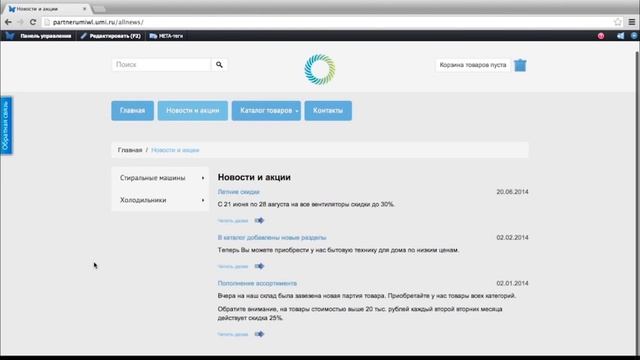The image size is (640, 360).
Task: Bookmark page with the star icon
Action: click(618, 22)
